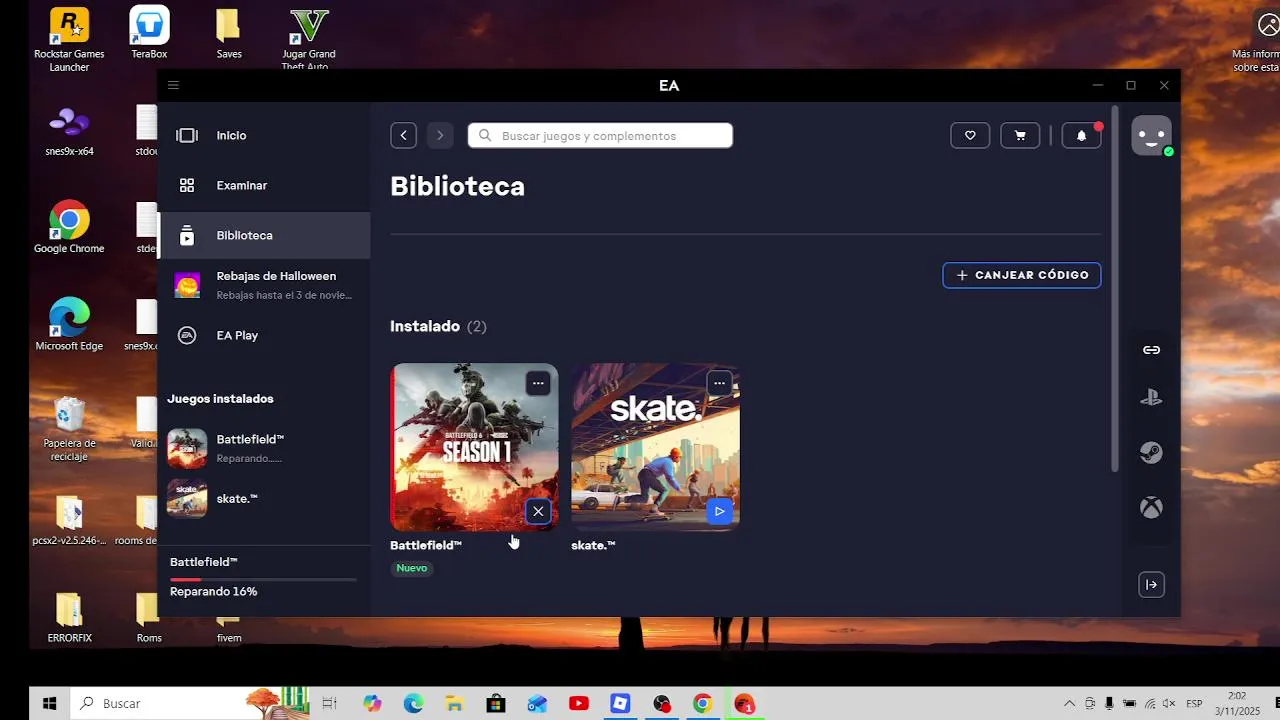Open options menu on skate. tile

[719, 383]
